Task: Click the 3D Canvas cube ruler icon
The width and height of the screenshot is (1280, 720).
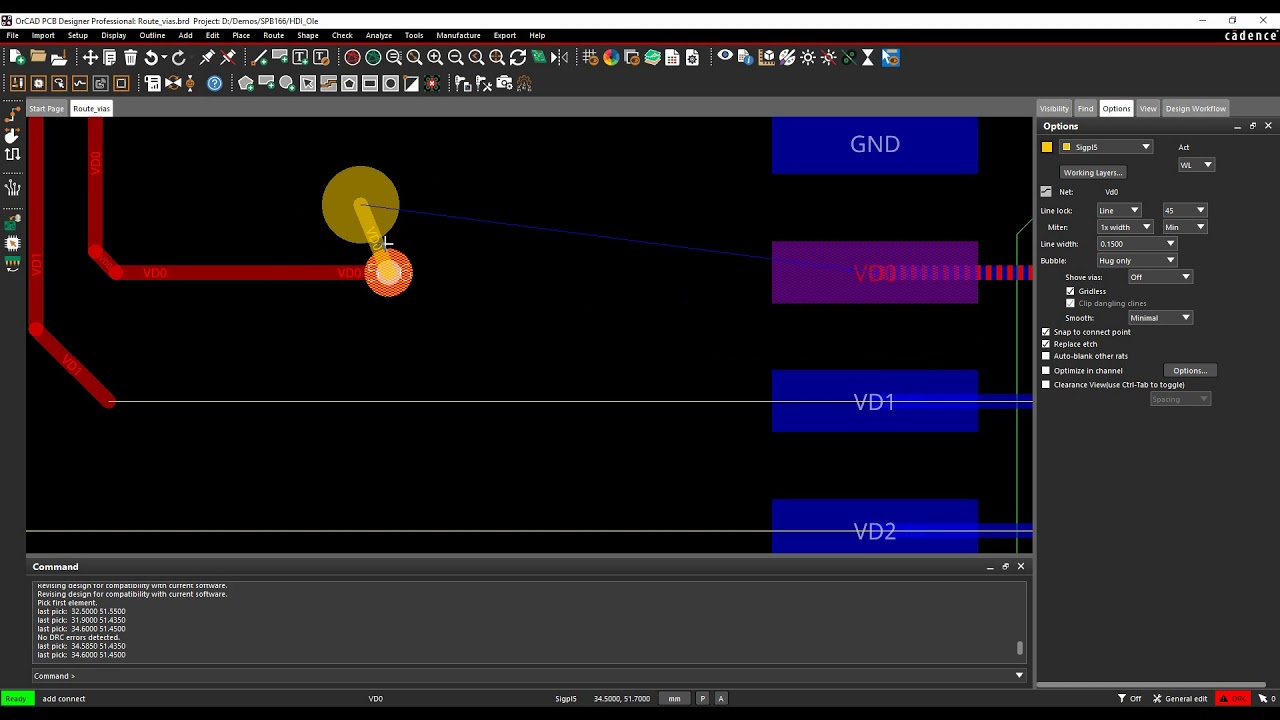Action: pyautogui.click(x=766, y=58)
